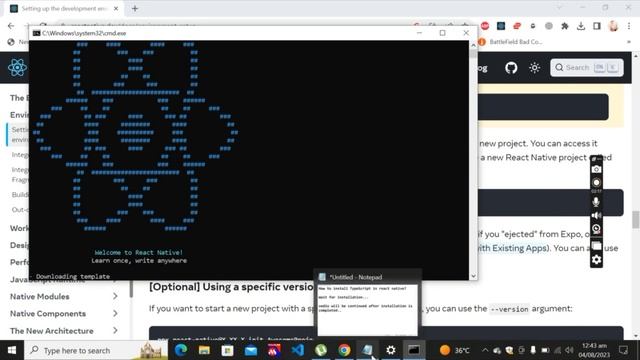Open Chrome profile avatar

(613, 26)
